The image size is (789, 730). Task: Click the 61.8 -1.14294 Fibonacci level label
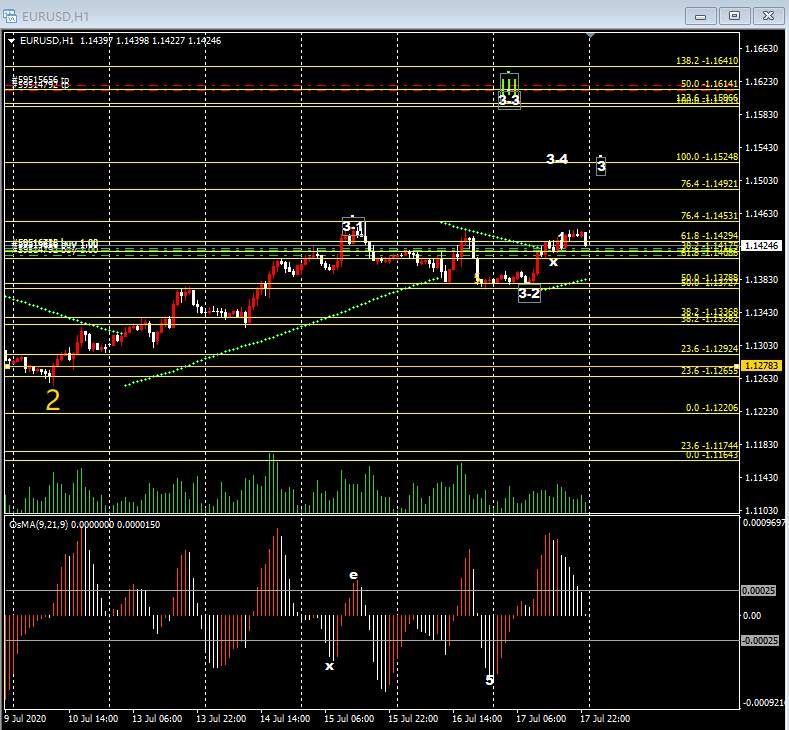(709, 235)
